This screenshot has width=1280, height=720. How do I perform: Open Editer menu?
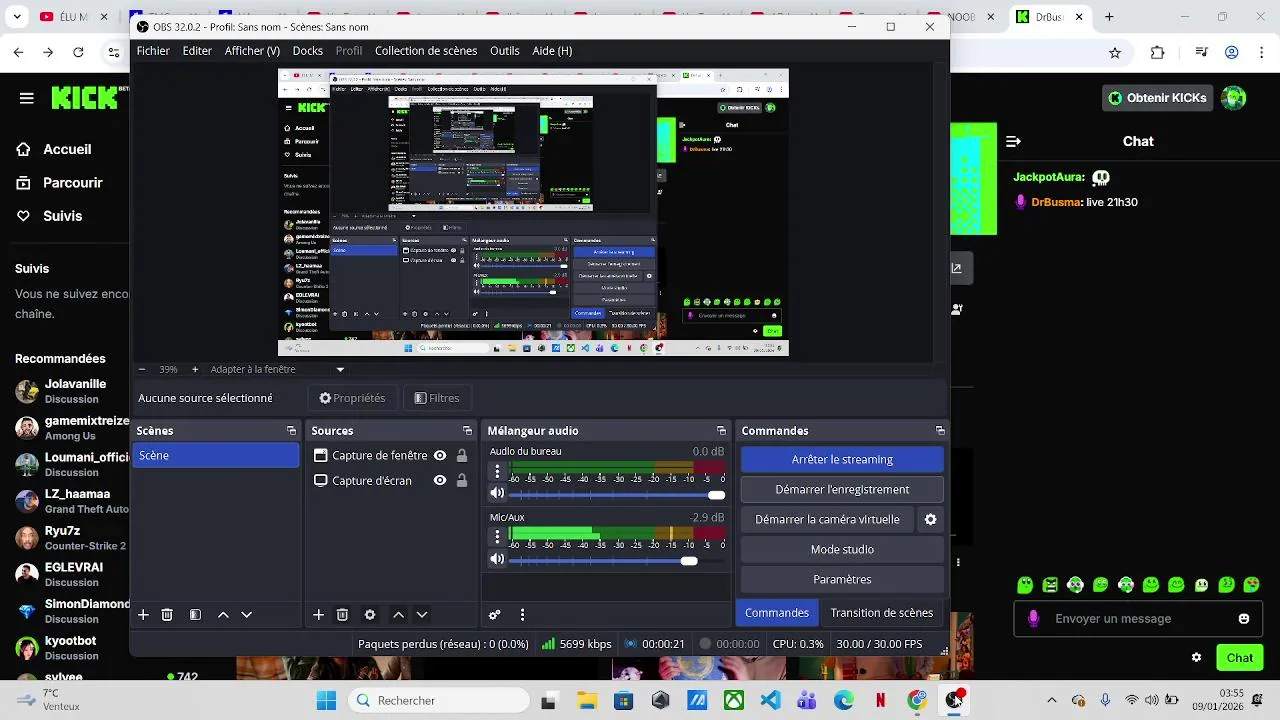pos(197,51)
